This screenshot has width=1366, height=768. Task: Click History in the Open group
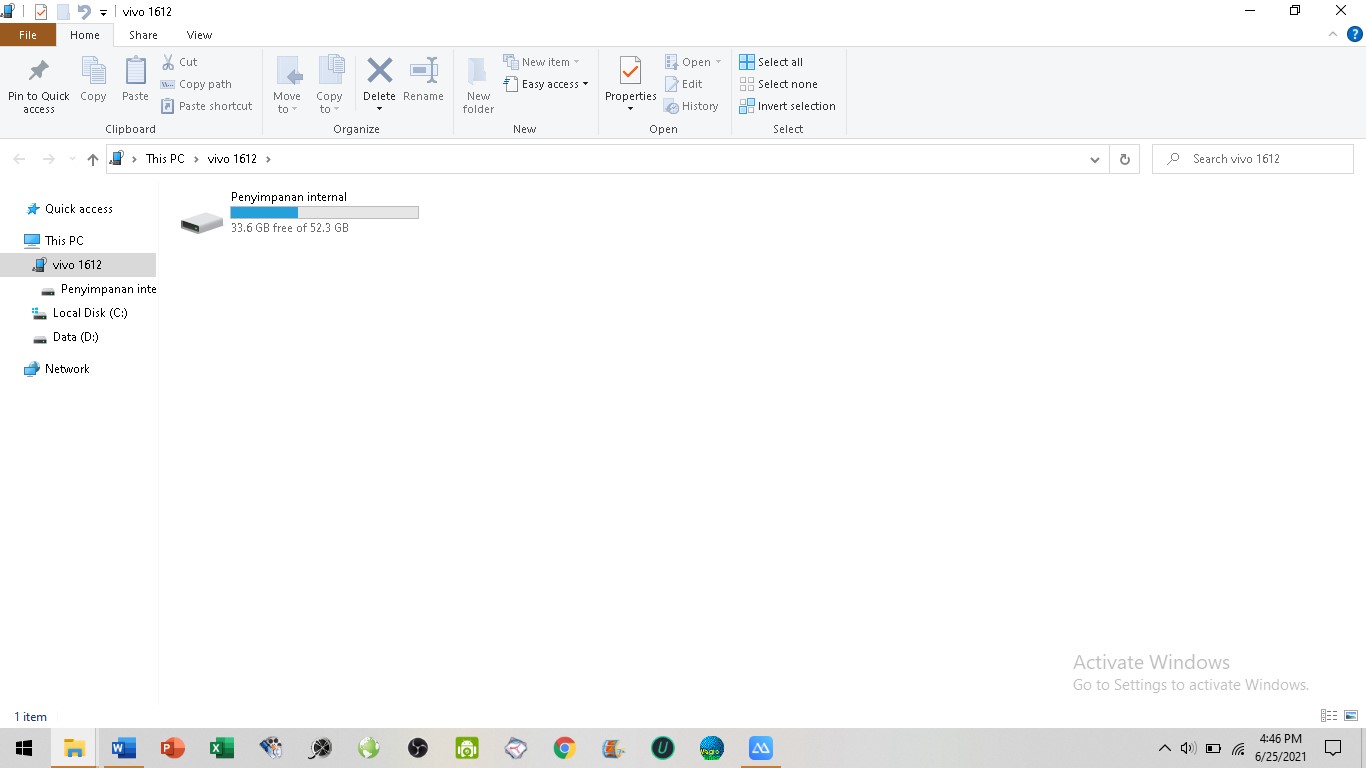tap(691, 106)
